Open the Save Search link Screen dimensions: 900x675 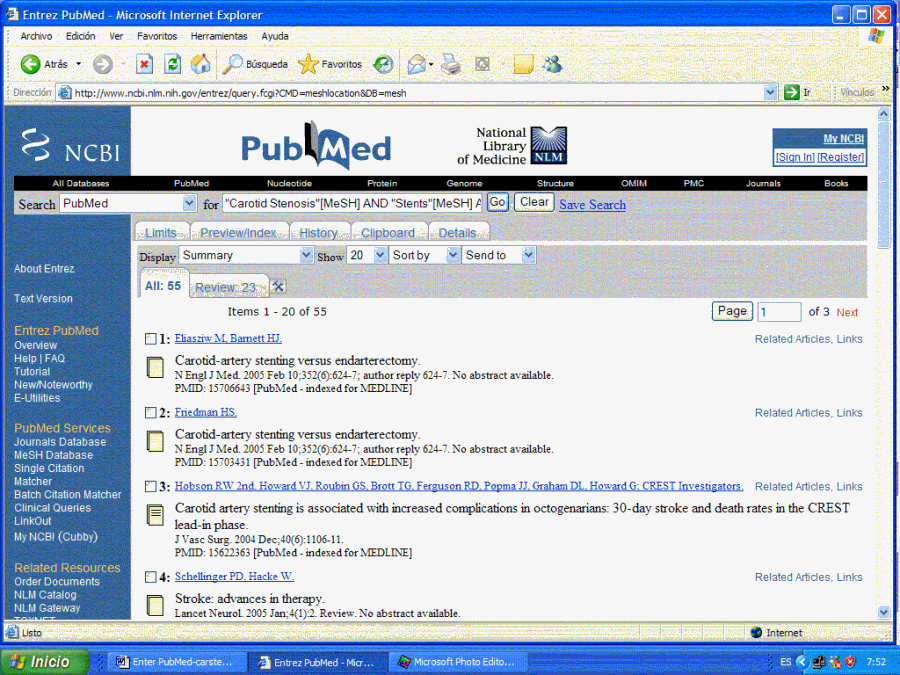point(592,205)
